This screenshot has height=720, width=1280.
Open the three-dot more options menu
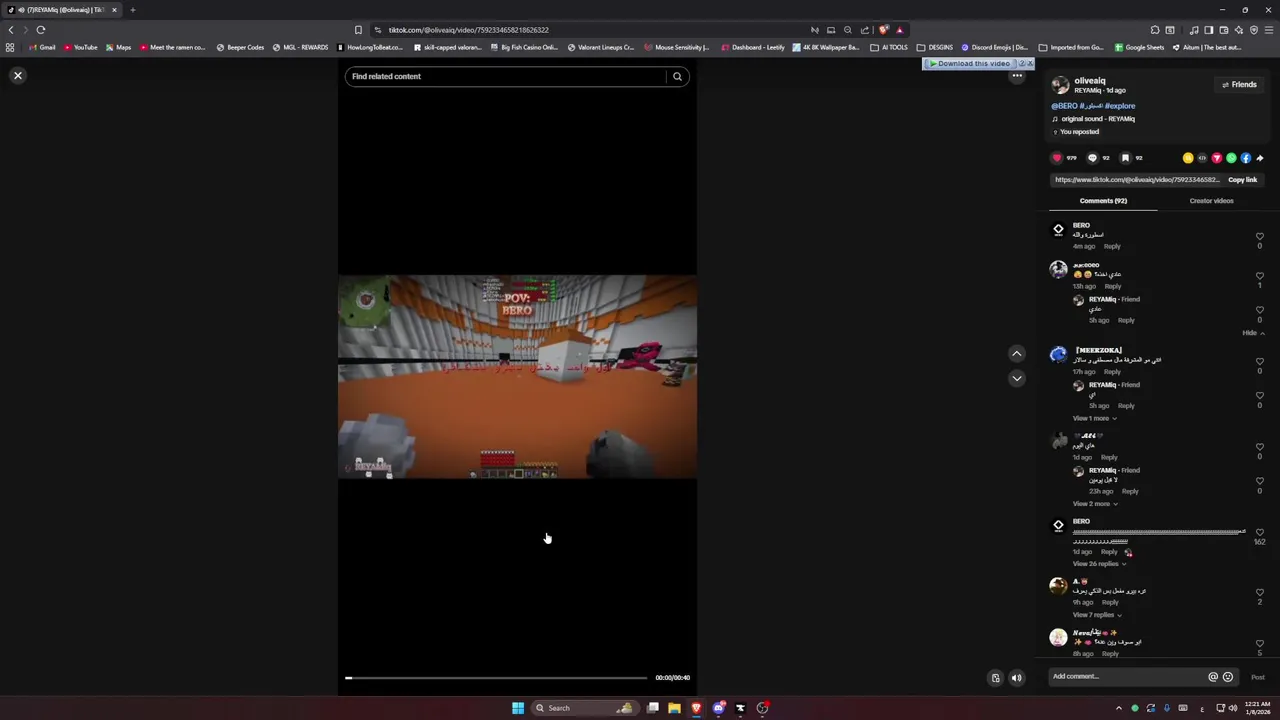pos(1017,76)
